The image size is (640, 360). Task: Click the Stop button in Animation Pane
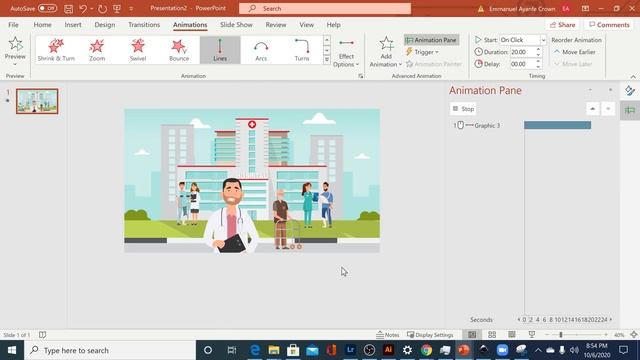pyautogui.click(x=463, y=109)
